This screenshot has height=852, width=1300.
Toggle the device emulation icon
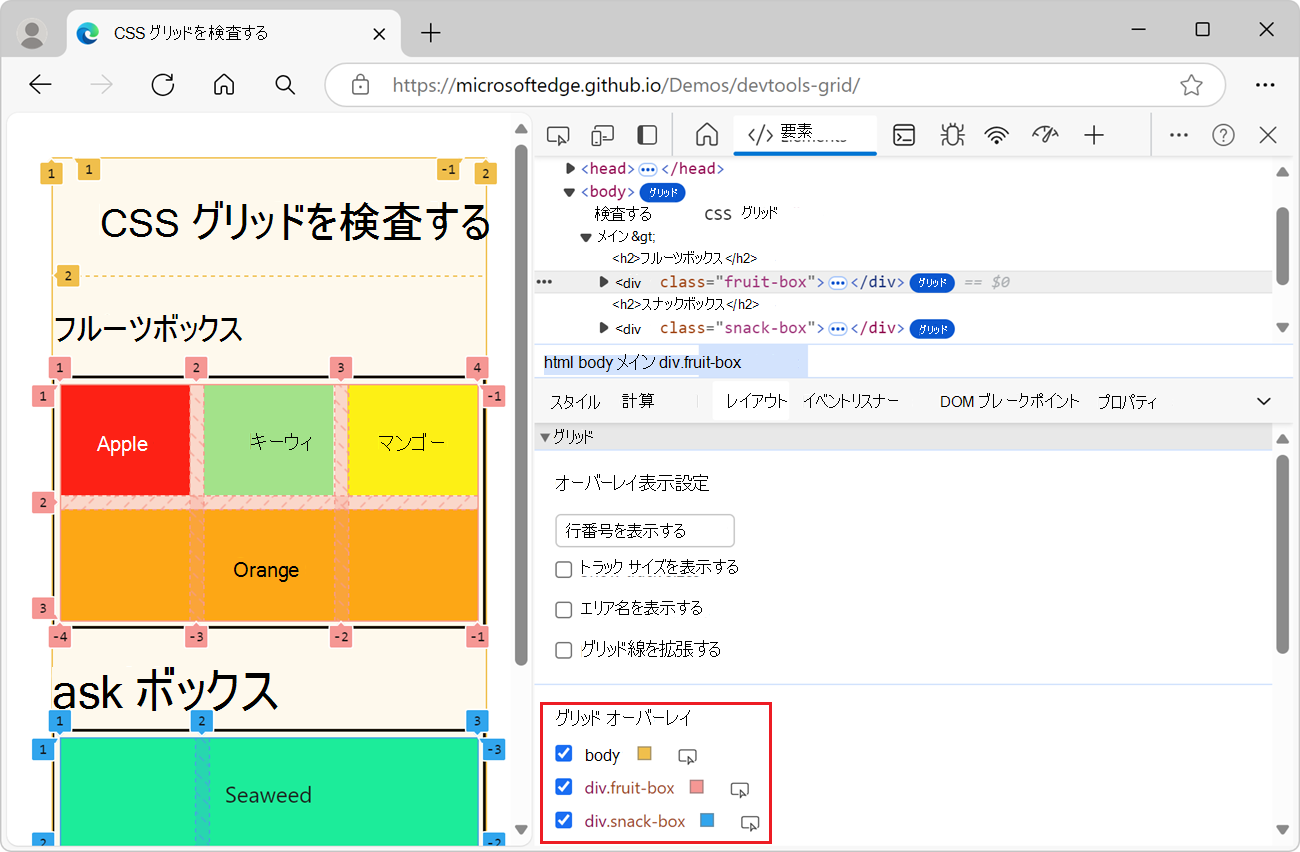(602, 134)
